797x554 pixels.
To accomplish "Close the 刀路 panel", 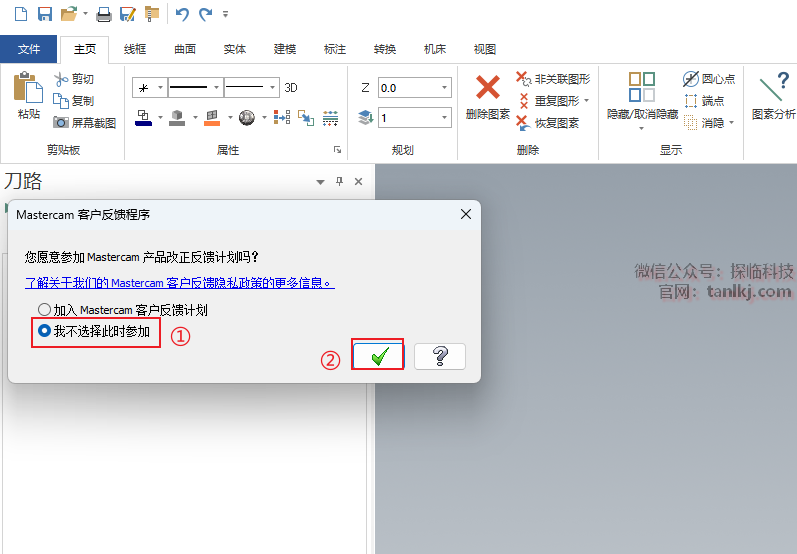I will point(358,181).
